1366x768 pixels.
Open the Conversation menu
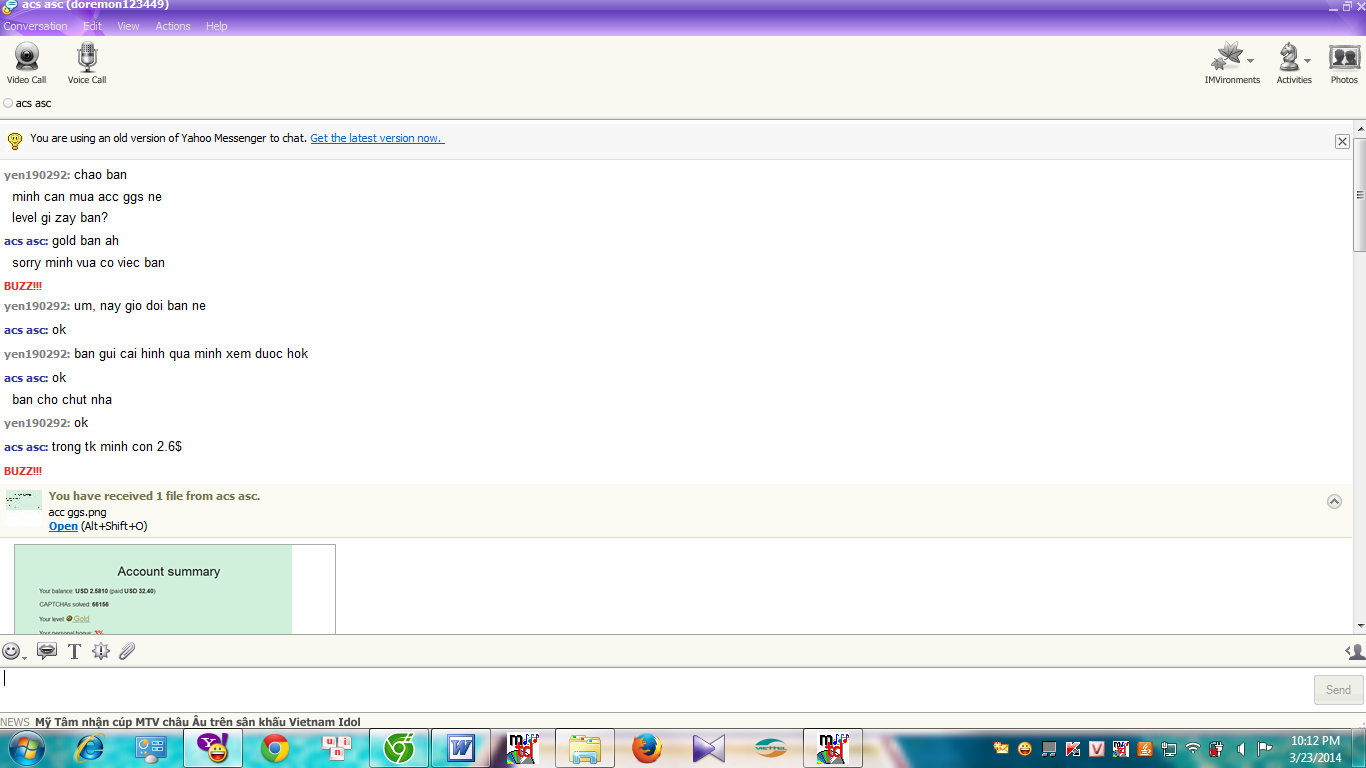point(35,26)
